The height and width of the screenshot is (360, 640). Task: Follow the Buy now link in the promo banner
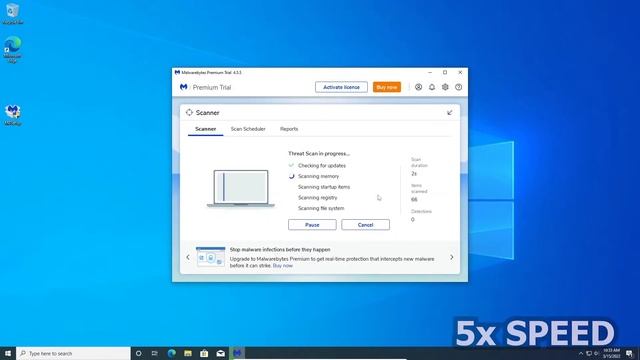tap(282, 266)
